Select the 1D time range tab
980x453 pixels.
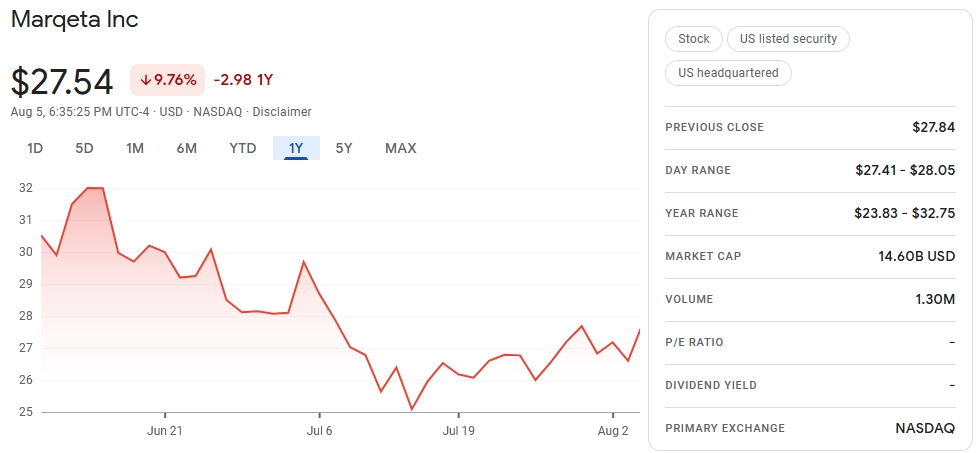(x=35, y=148)
